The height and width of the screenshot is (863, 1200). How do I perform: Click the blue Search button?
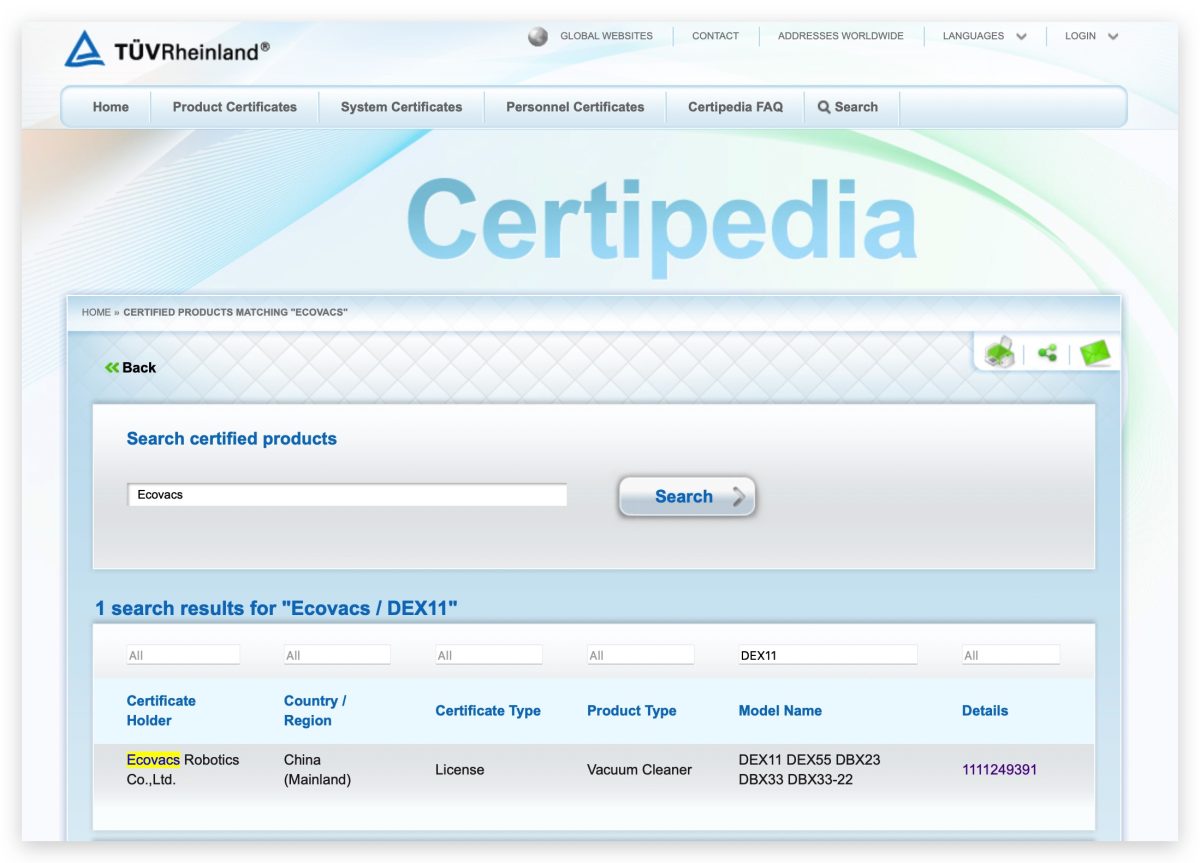coord(687,496)
